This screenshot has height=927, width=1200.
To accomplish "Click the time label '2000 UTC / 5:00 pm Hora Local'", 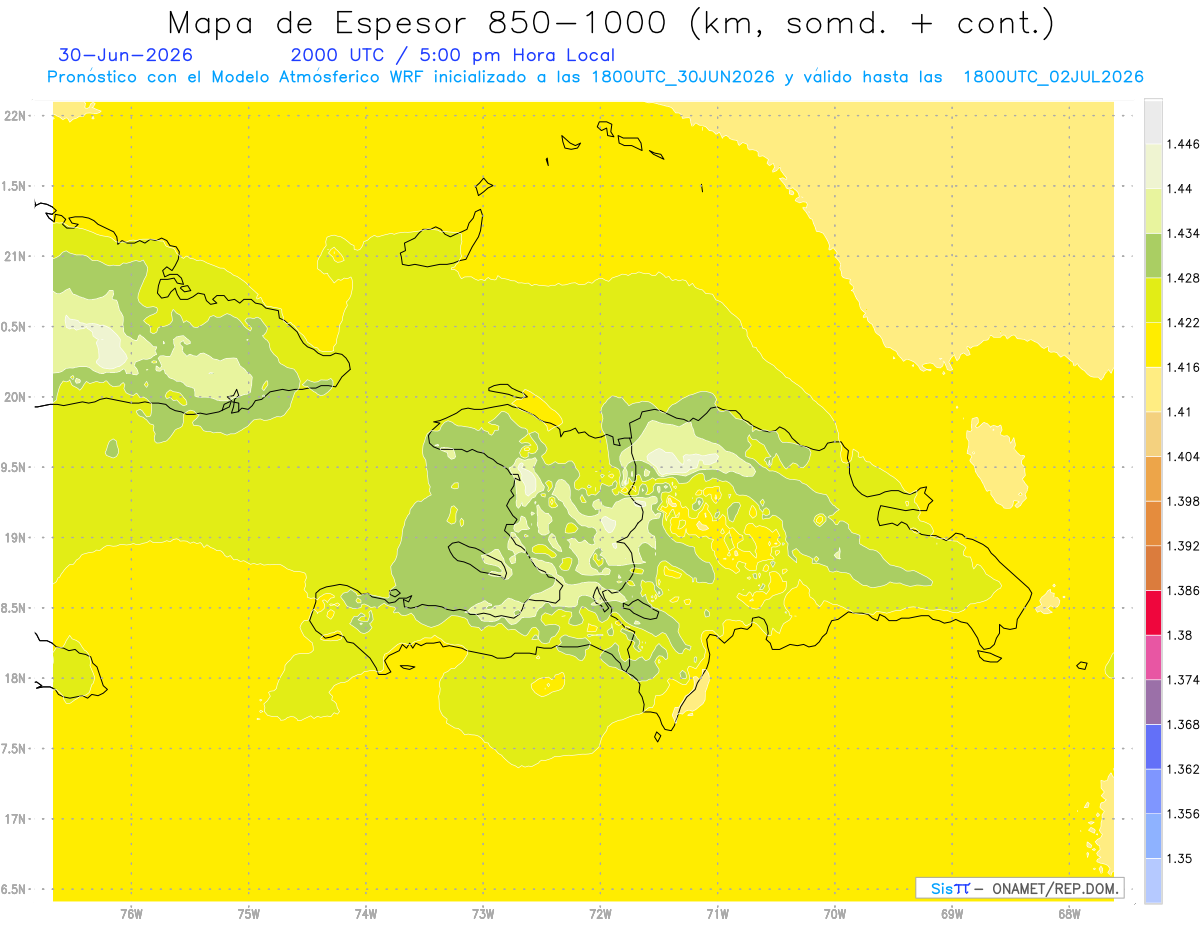I will (x=453, y=55).
